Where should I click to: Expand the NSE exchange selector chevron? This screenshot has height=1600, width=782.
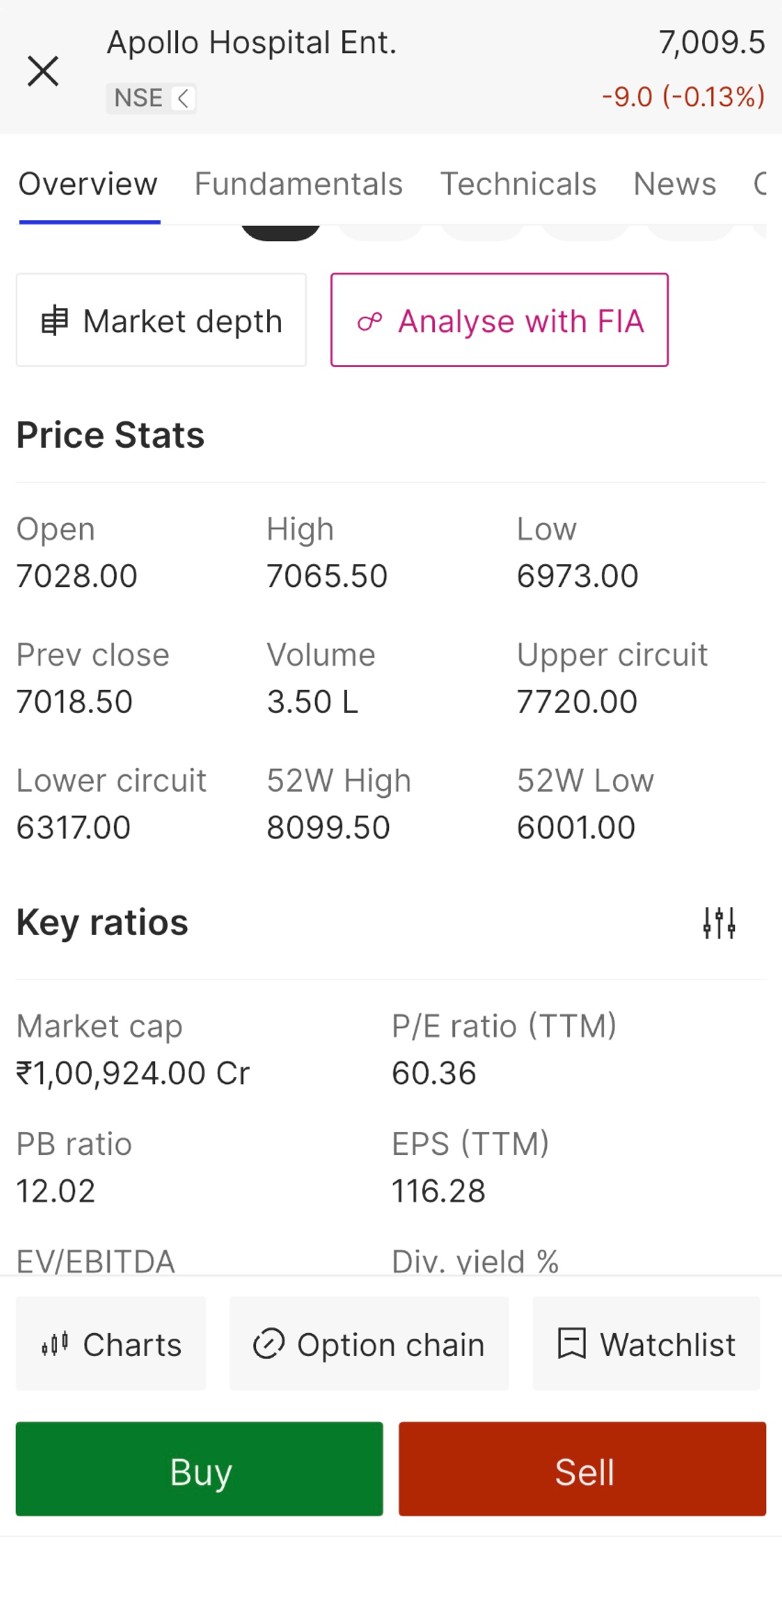[x=183, y=98]
